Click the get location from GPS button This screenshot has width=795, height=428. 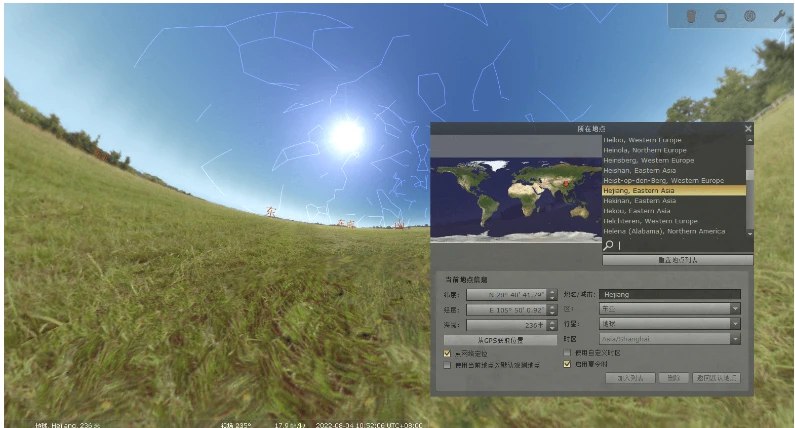point(499,340)
